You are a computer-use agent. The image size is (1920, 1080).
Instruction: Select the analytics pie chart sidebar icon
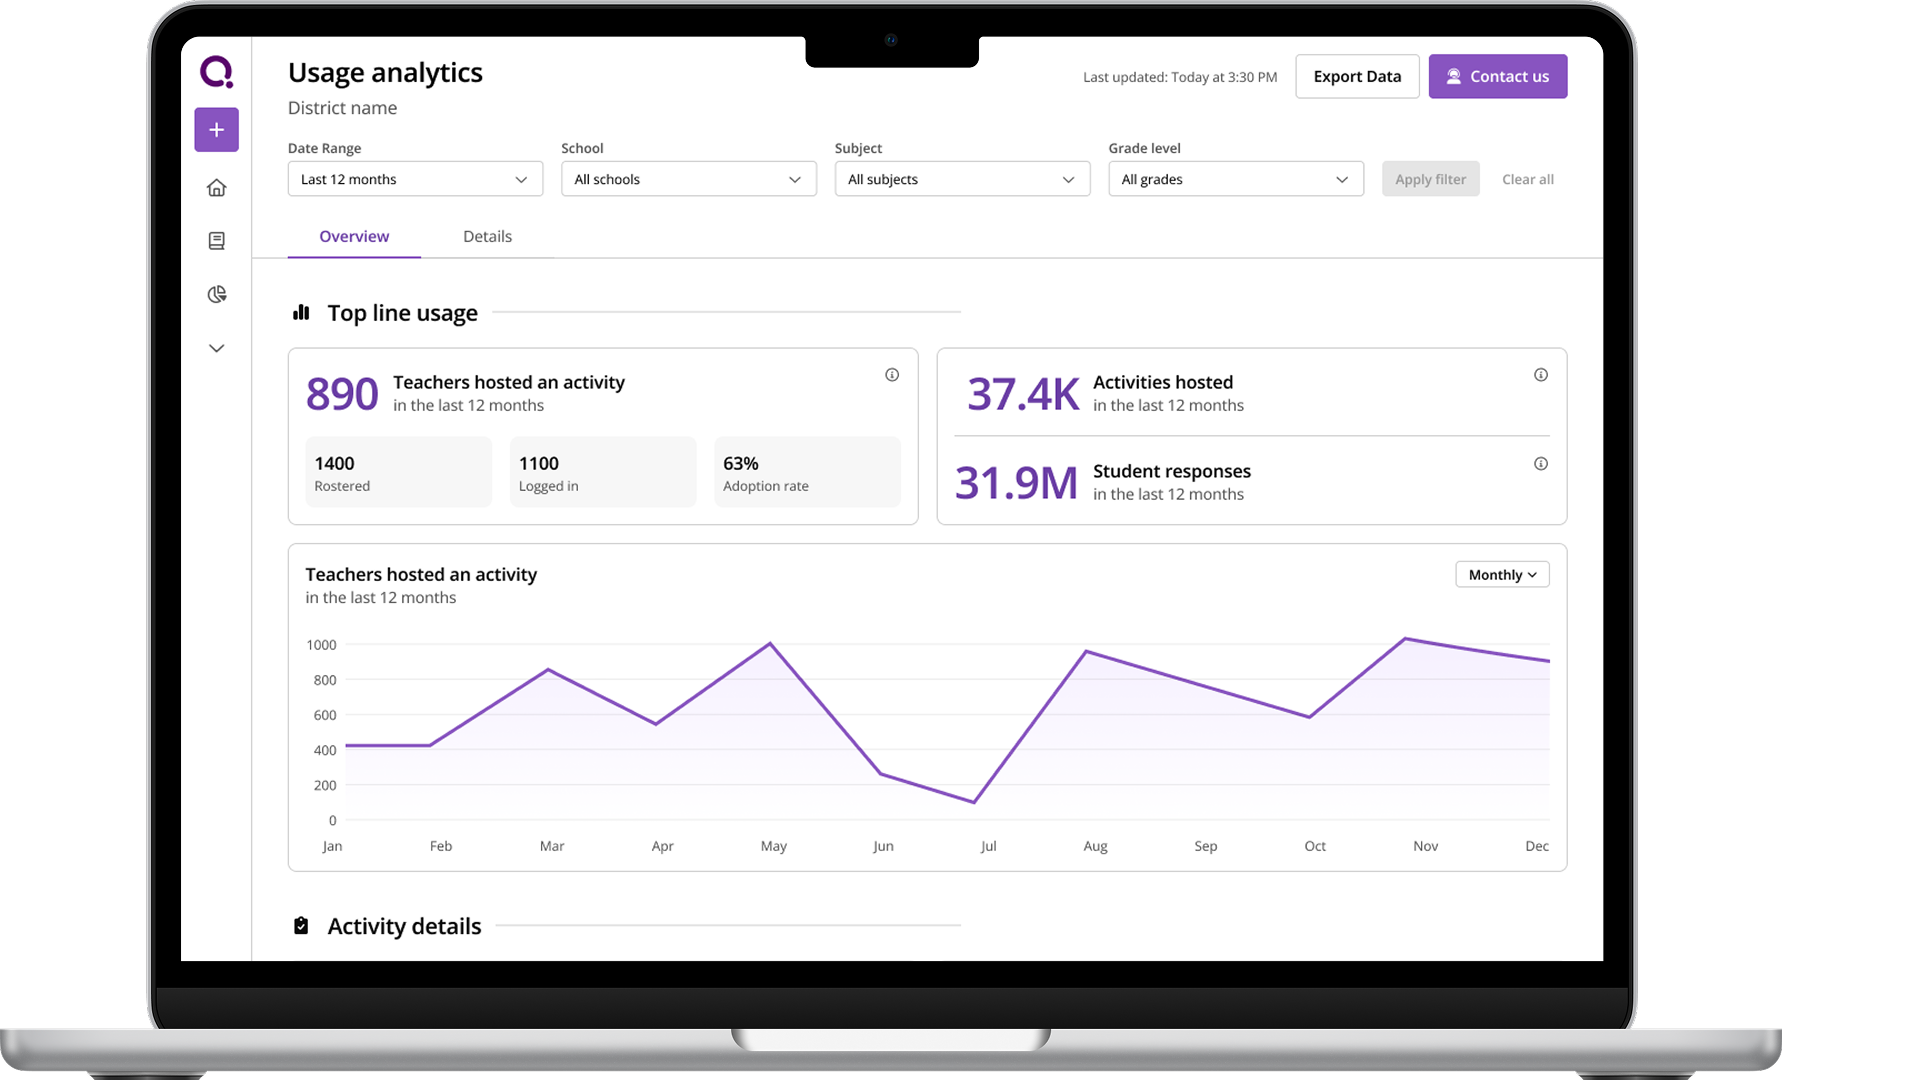pyautogui.click(x=216, y=294)
